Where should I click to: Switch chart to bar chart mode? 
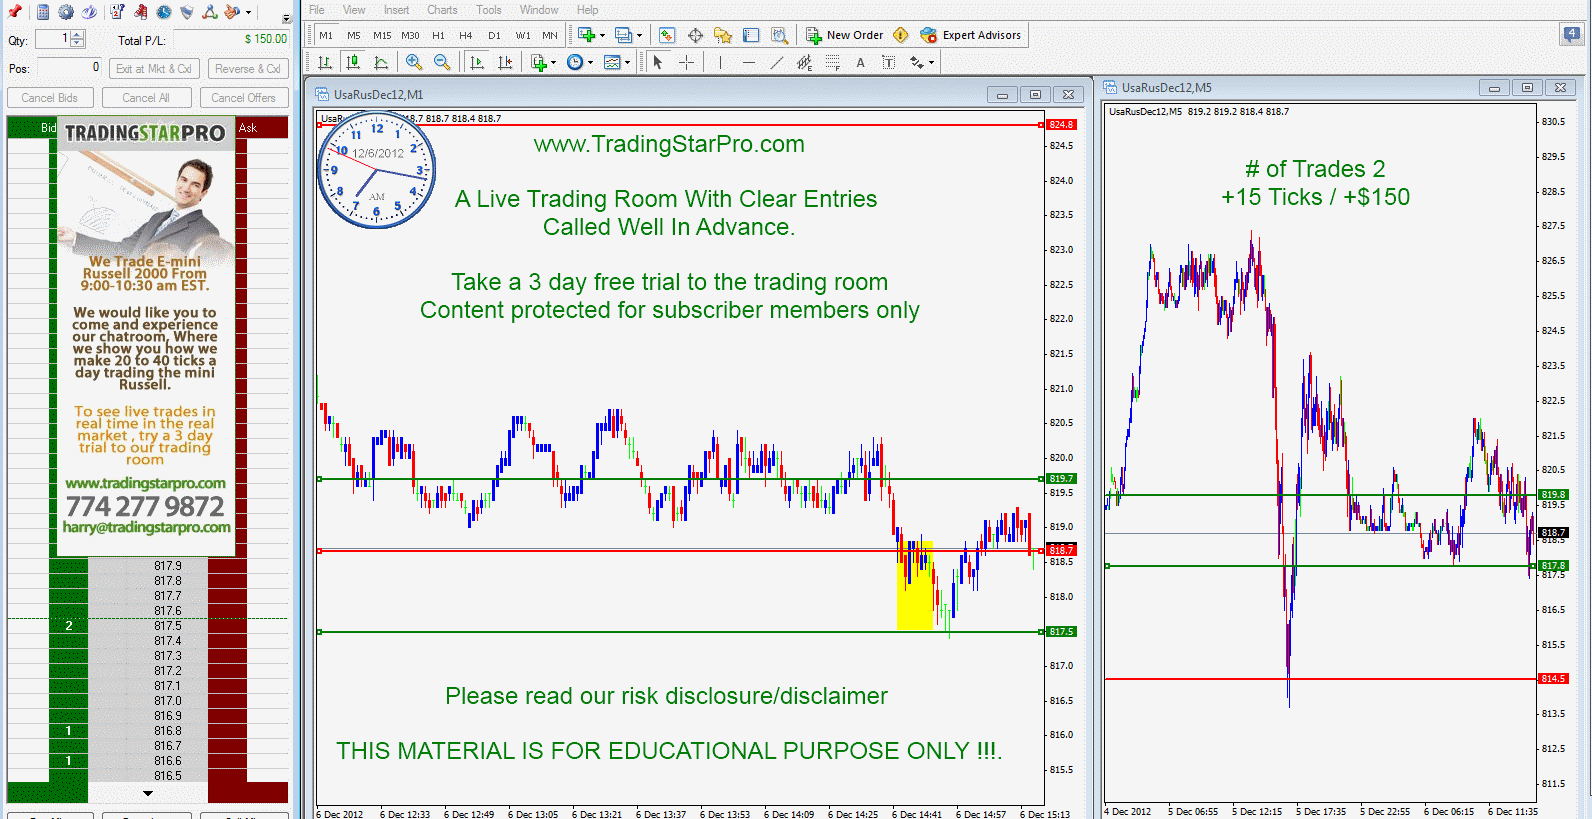coord(325,62)
